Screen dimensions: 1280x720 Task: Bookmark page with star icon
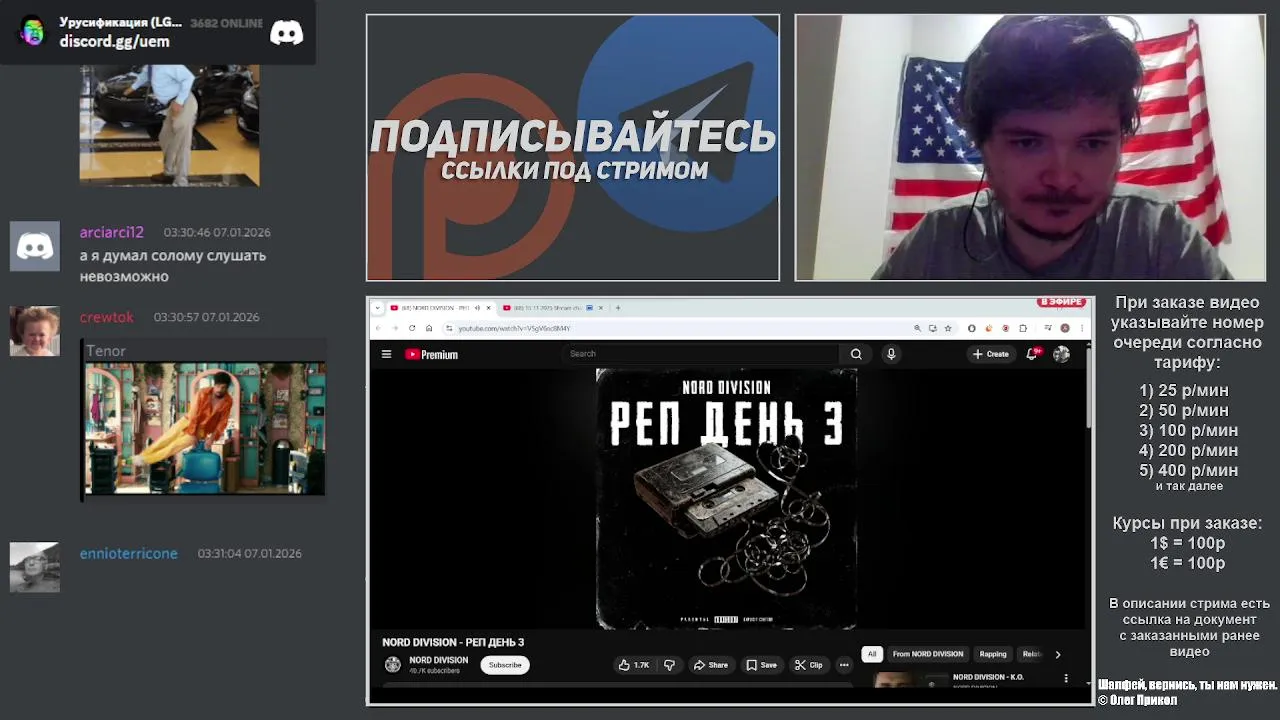point(948,328)
